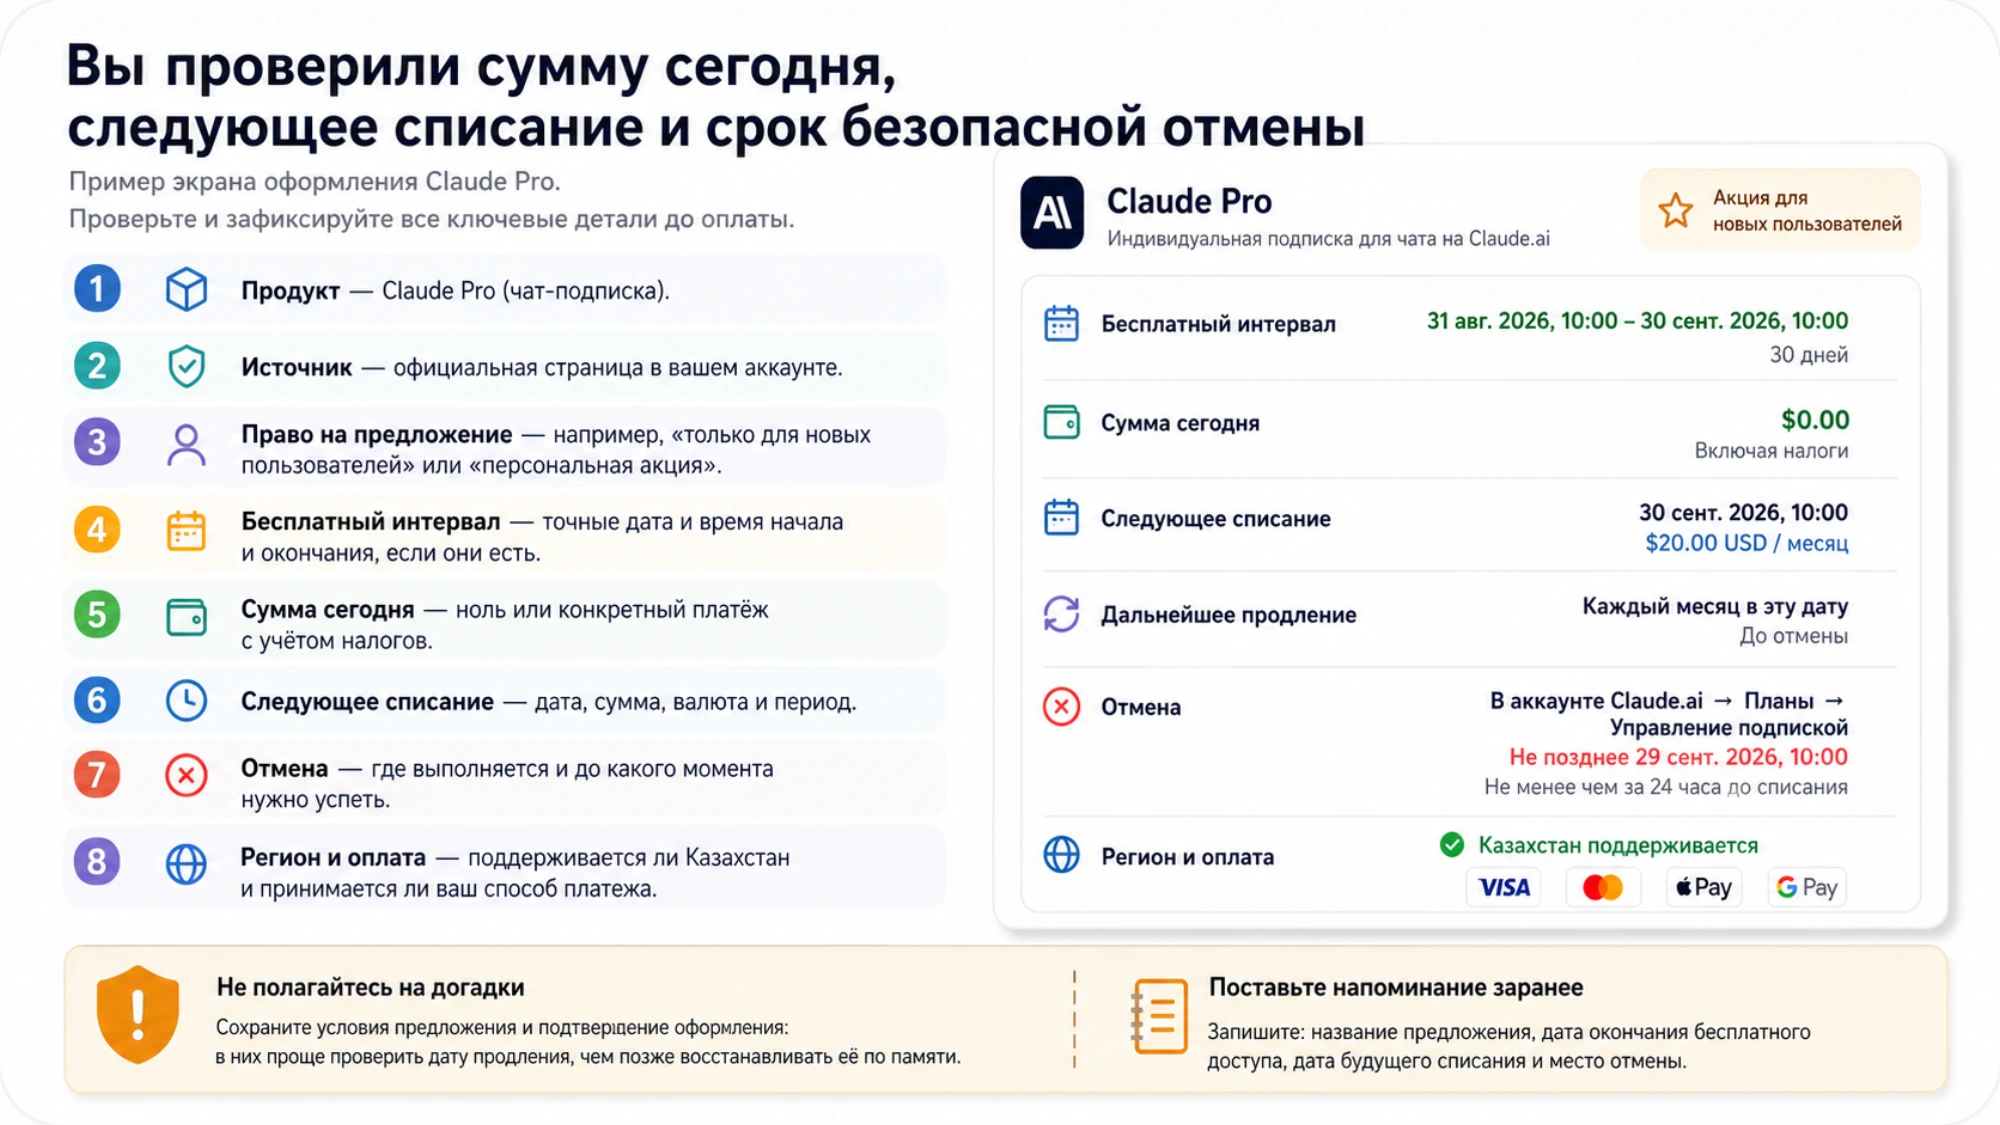2000x1125 pixels.
Task: Click the notepad icon beside Поставьте напоминание заранее
Action: click(1159, 1016)
